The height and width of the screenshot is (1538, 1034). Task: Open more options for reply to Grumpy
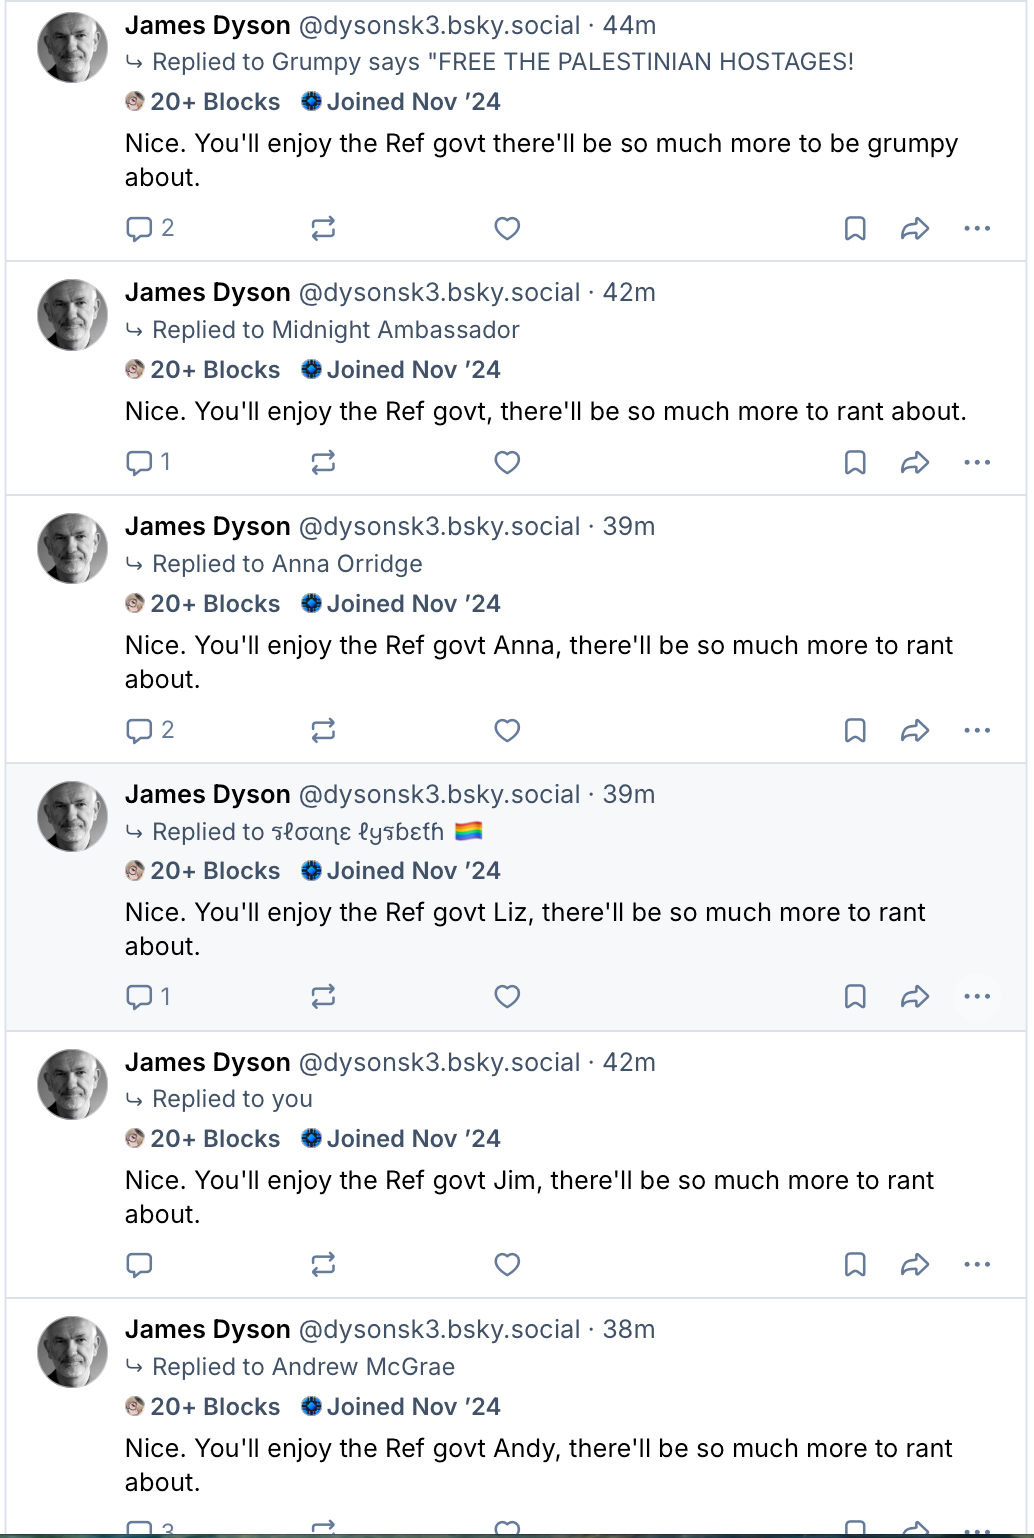pos(977,228)
